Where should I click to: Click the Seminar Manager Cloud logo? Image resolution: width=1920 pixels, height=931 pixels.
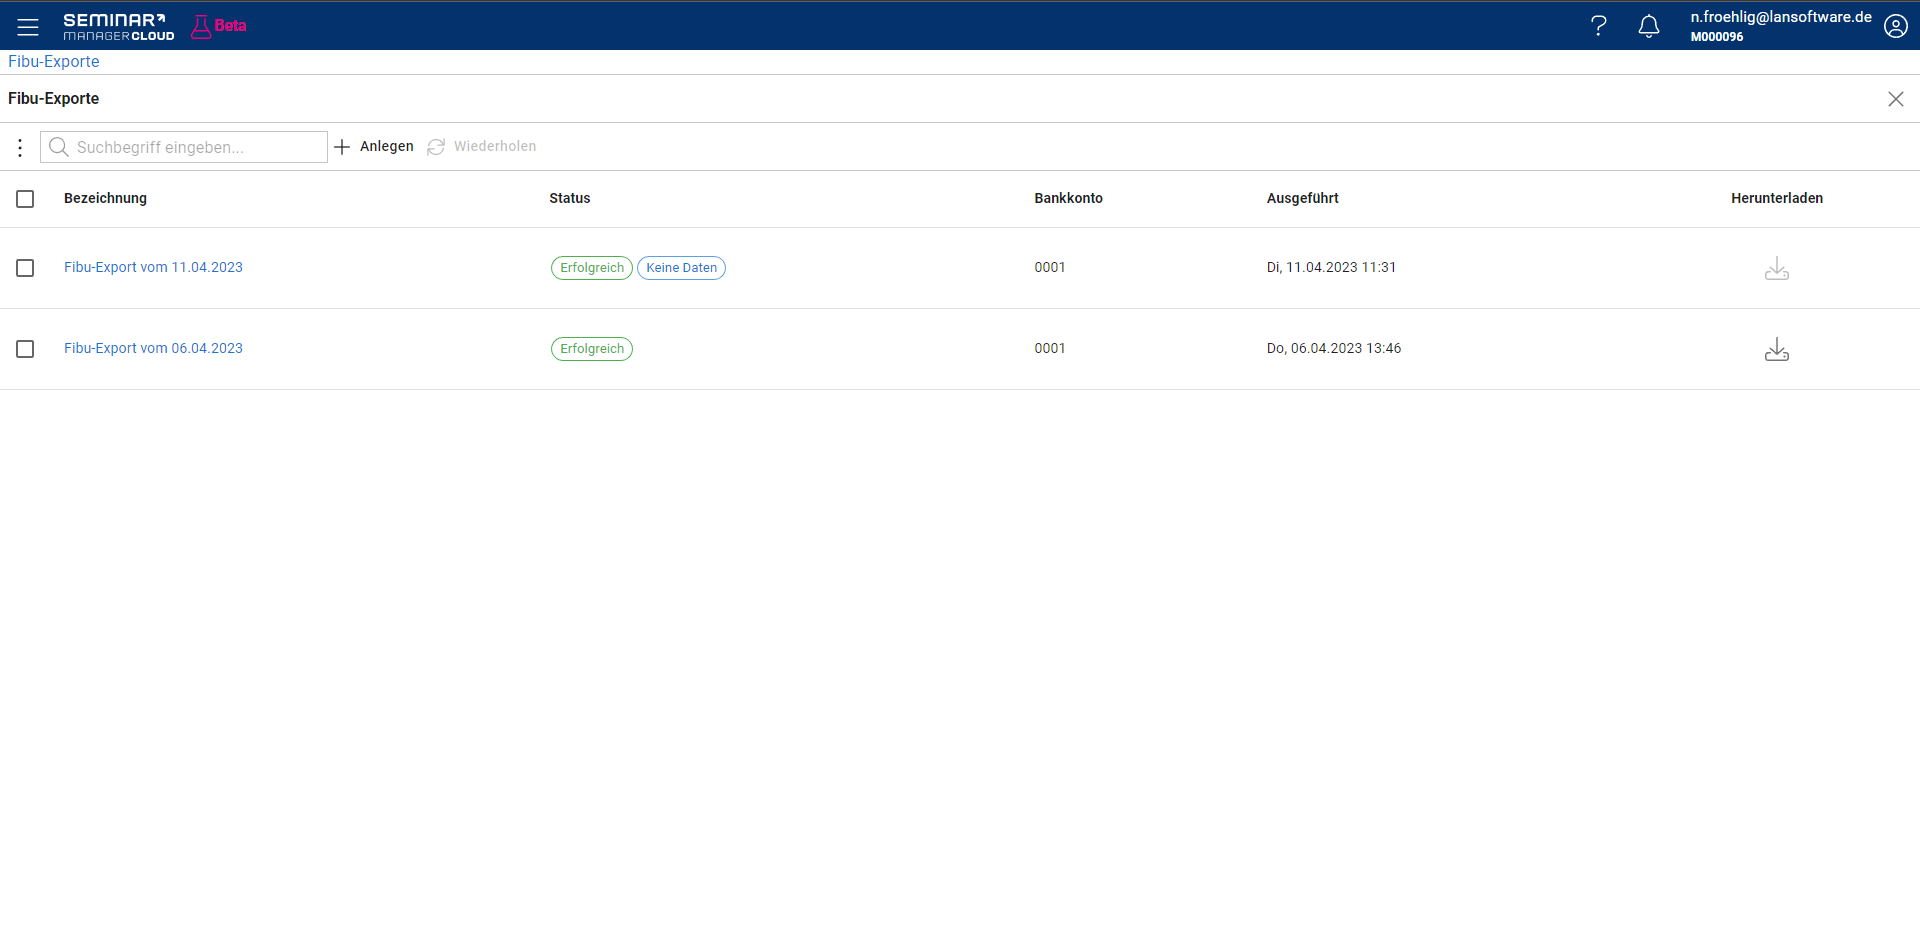(118, 27)
